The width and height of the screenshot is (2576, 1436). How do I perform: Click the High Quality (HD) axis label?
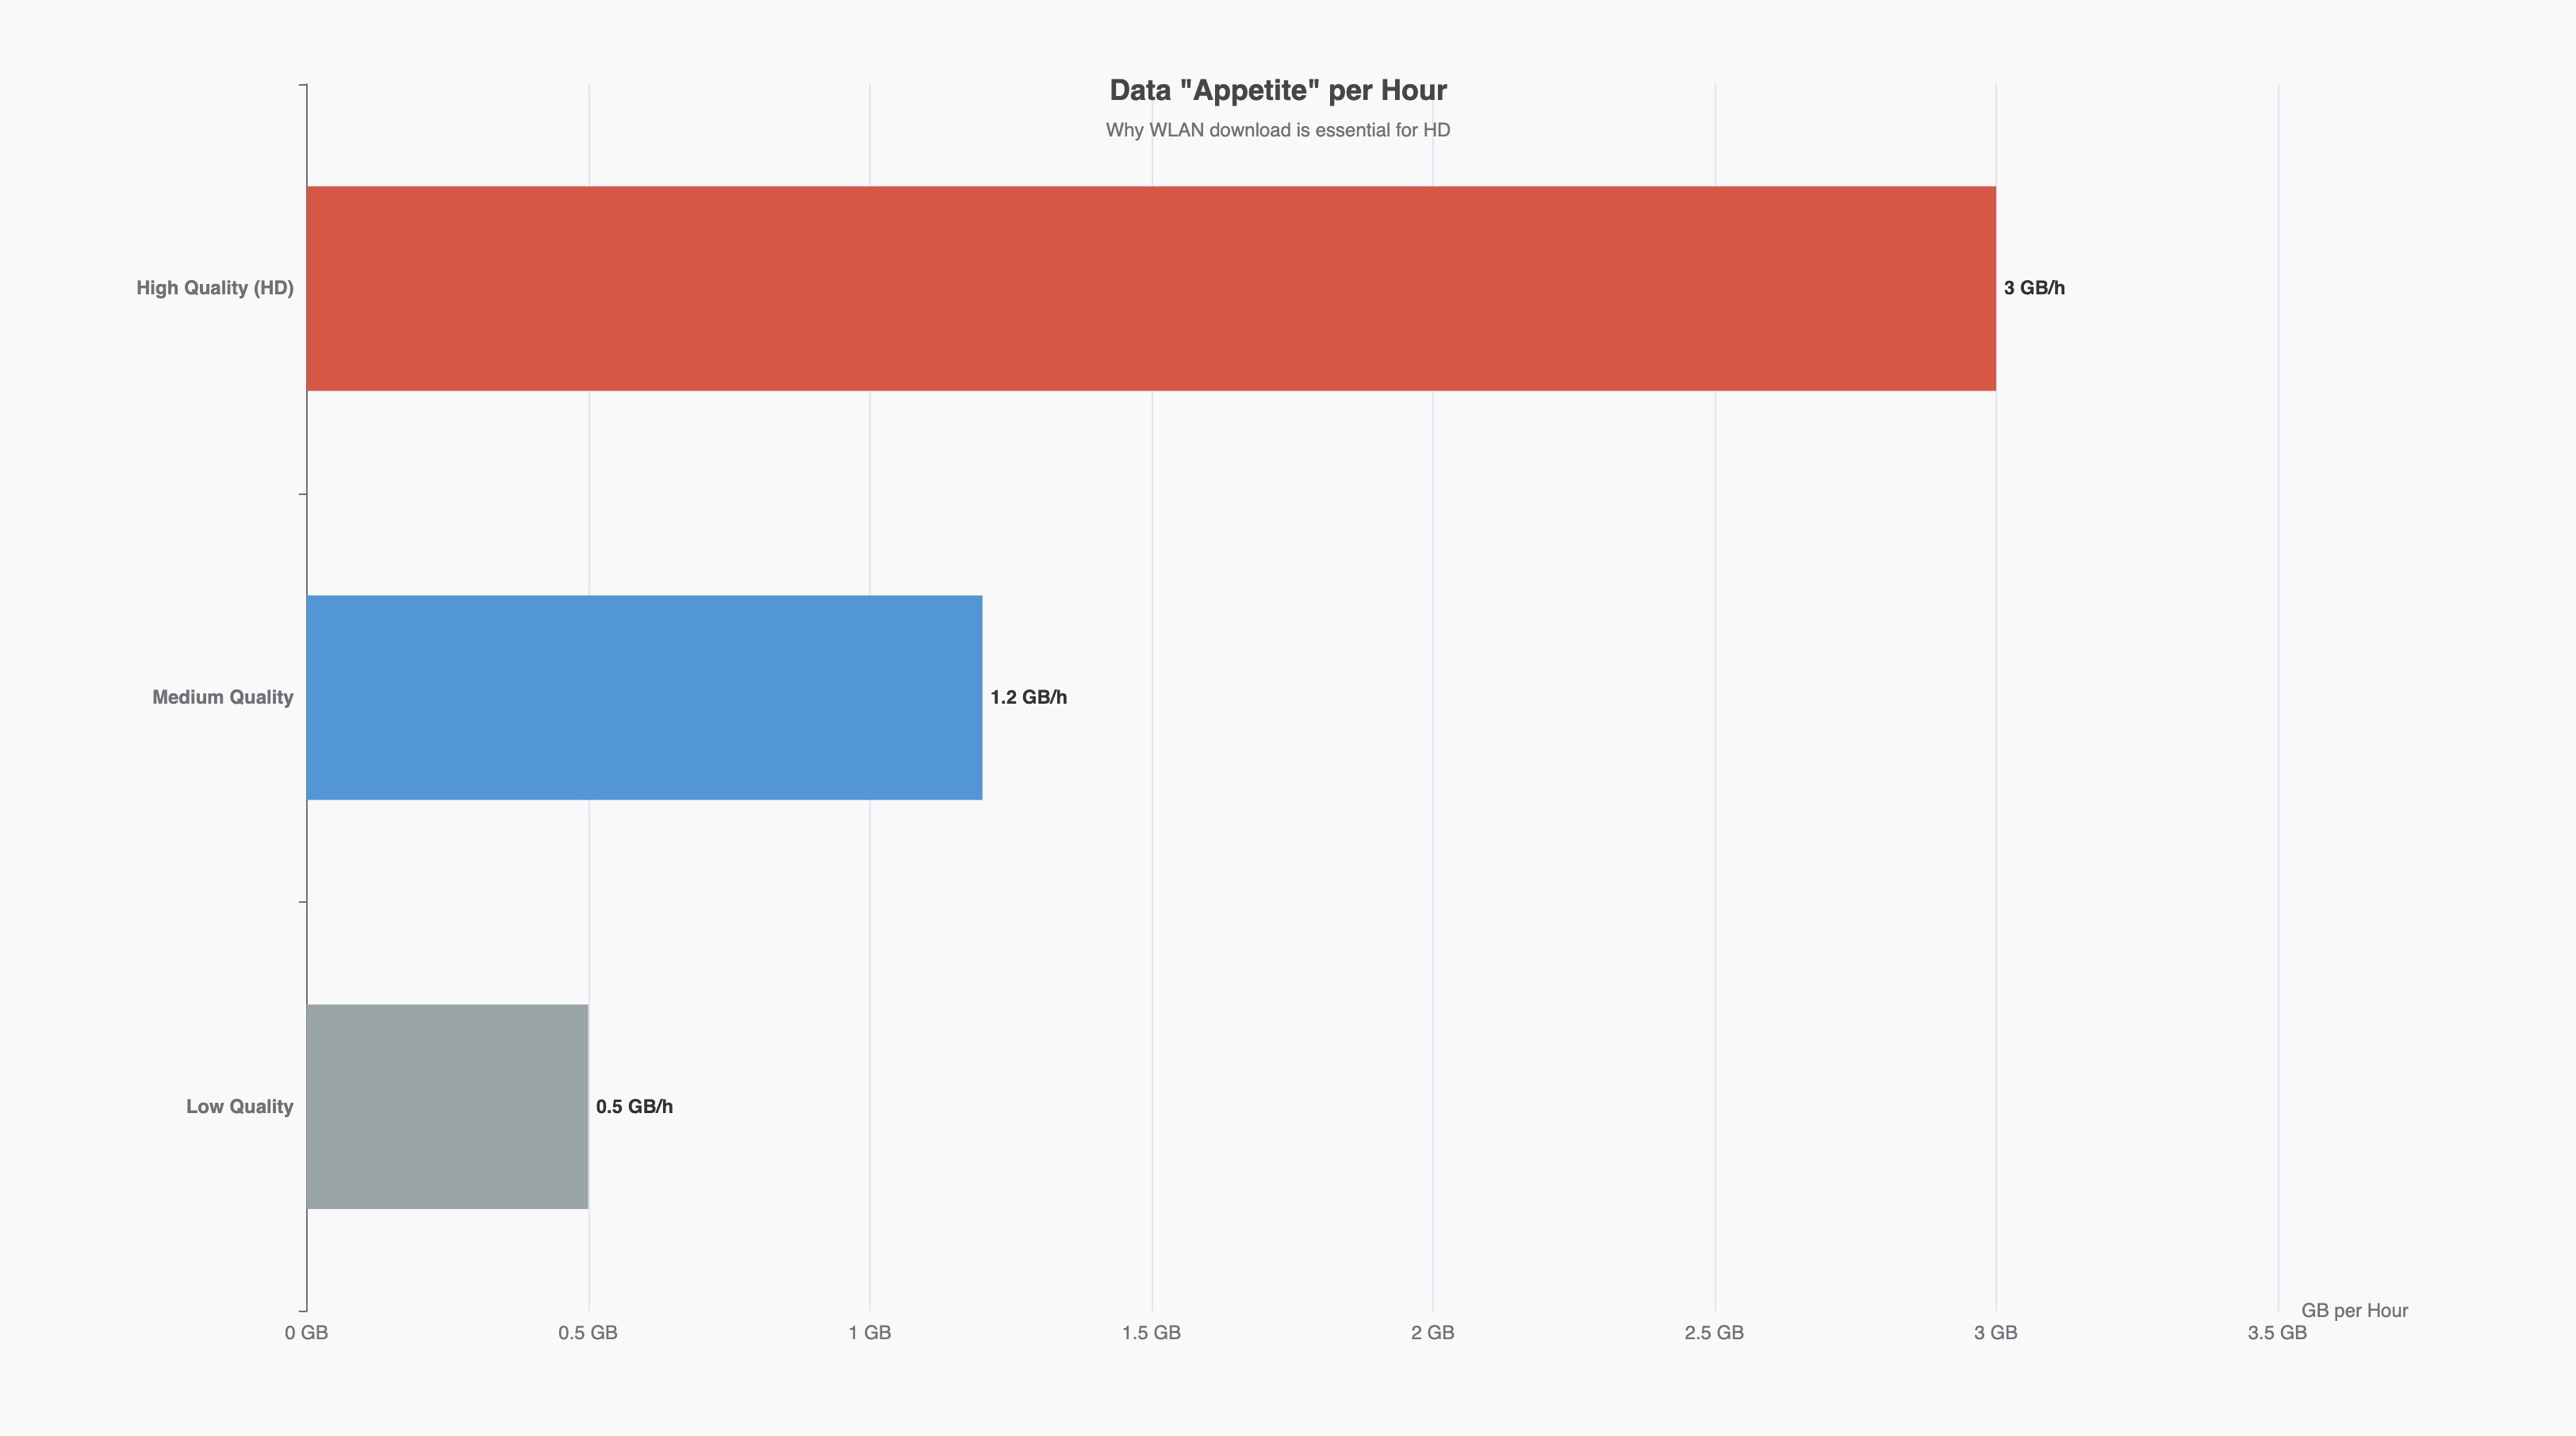coord(215,288)
